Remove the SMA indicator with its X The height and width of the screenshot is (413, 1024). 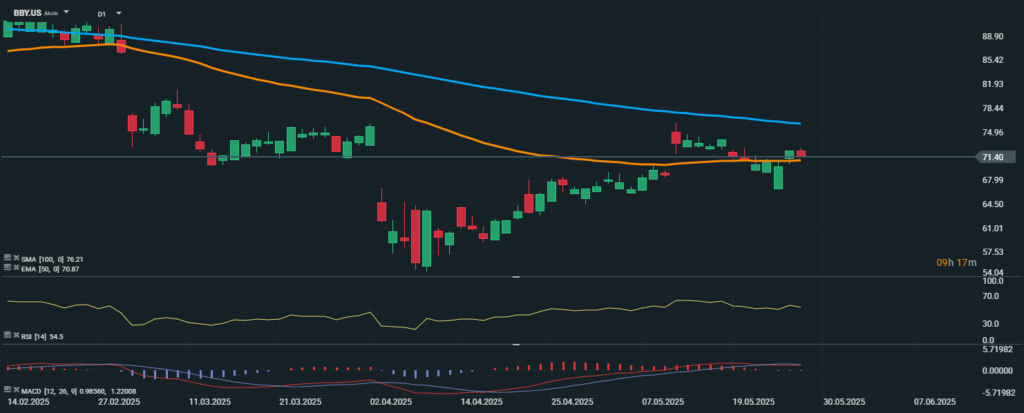point(15,258)
